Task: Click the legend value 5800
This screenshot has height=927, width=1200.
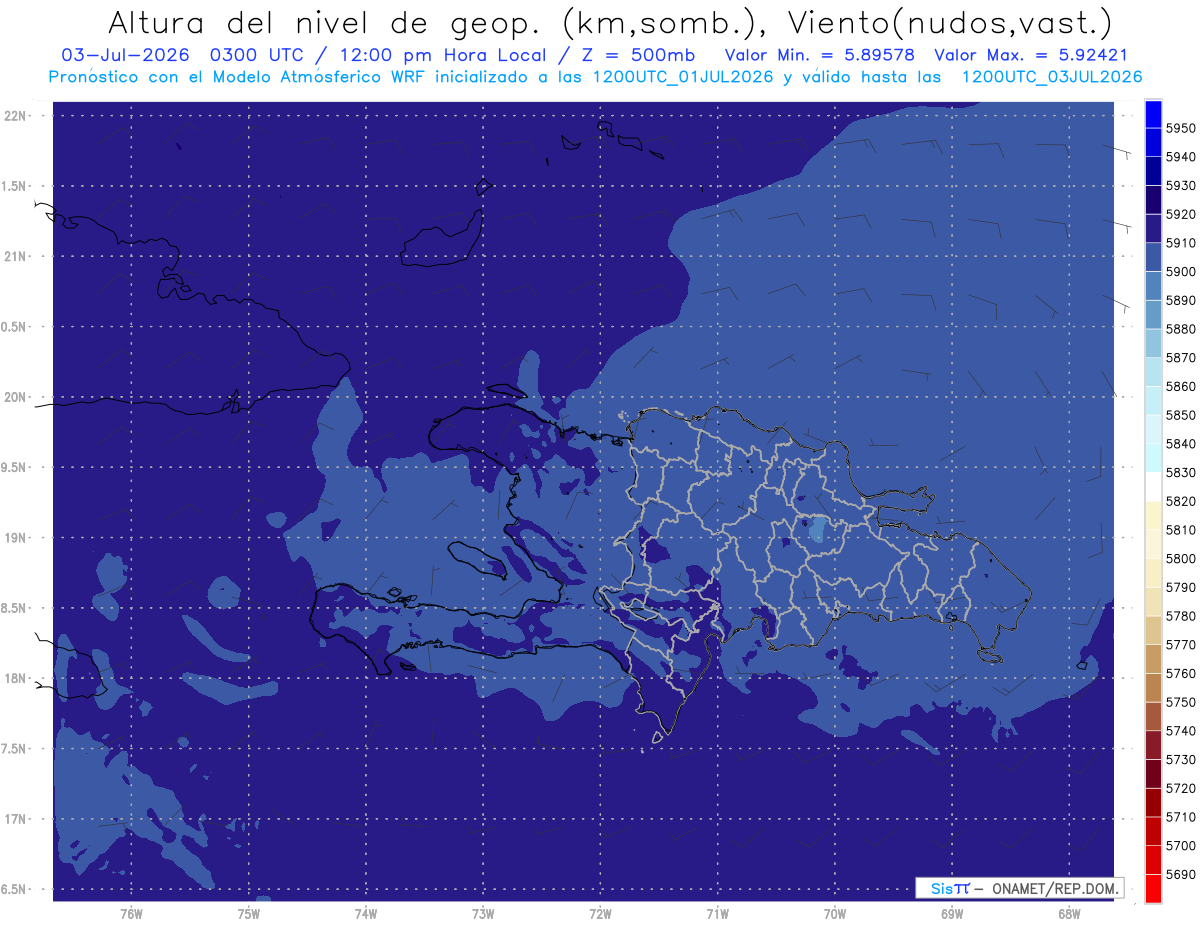Action: click(x=1180, y=559)
